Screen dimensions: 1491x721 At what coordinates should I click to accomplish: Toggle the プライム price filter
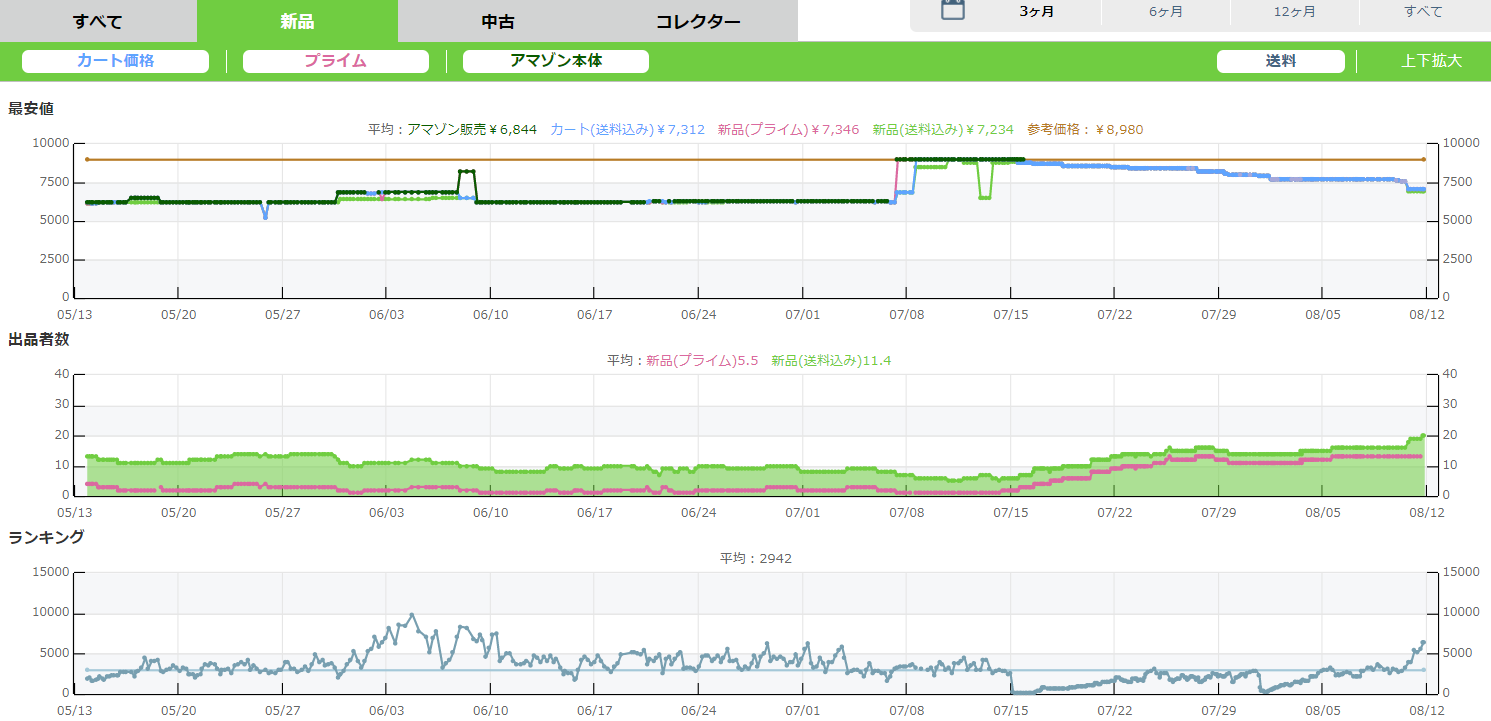(x=335, y=61)
